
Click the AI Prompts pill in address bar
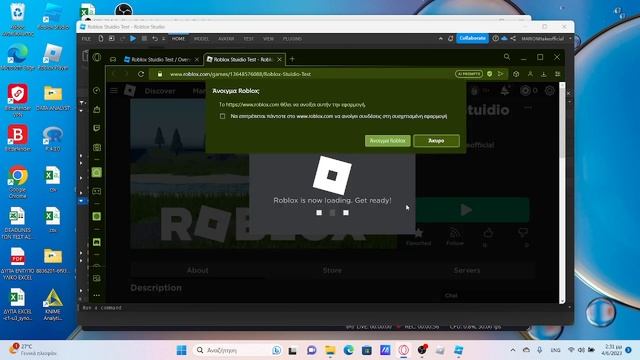click(x=469, y=74)
